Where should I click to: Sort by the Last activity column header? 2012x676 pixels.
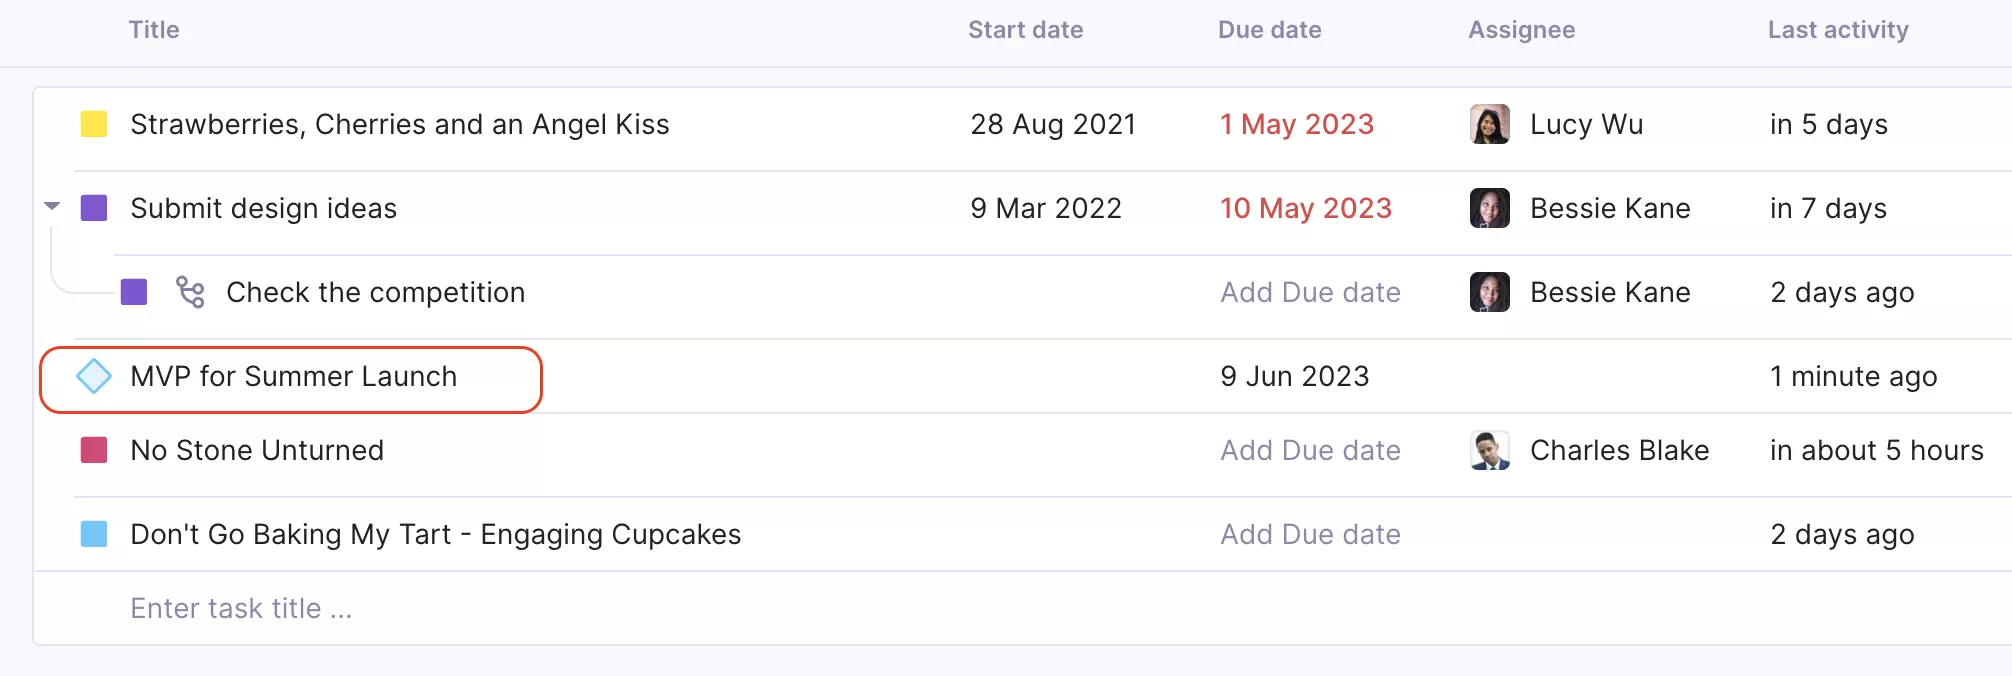[x=1838, y=30]
